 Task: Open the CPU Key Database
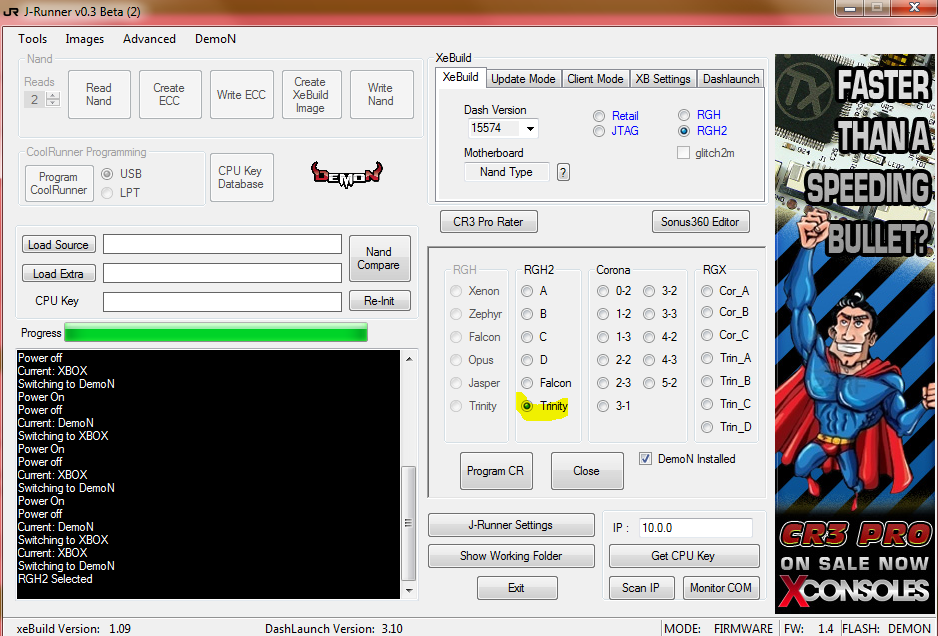241,177
